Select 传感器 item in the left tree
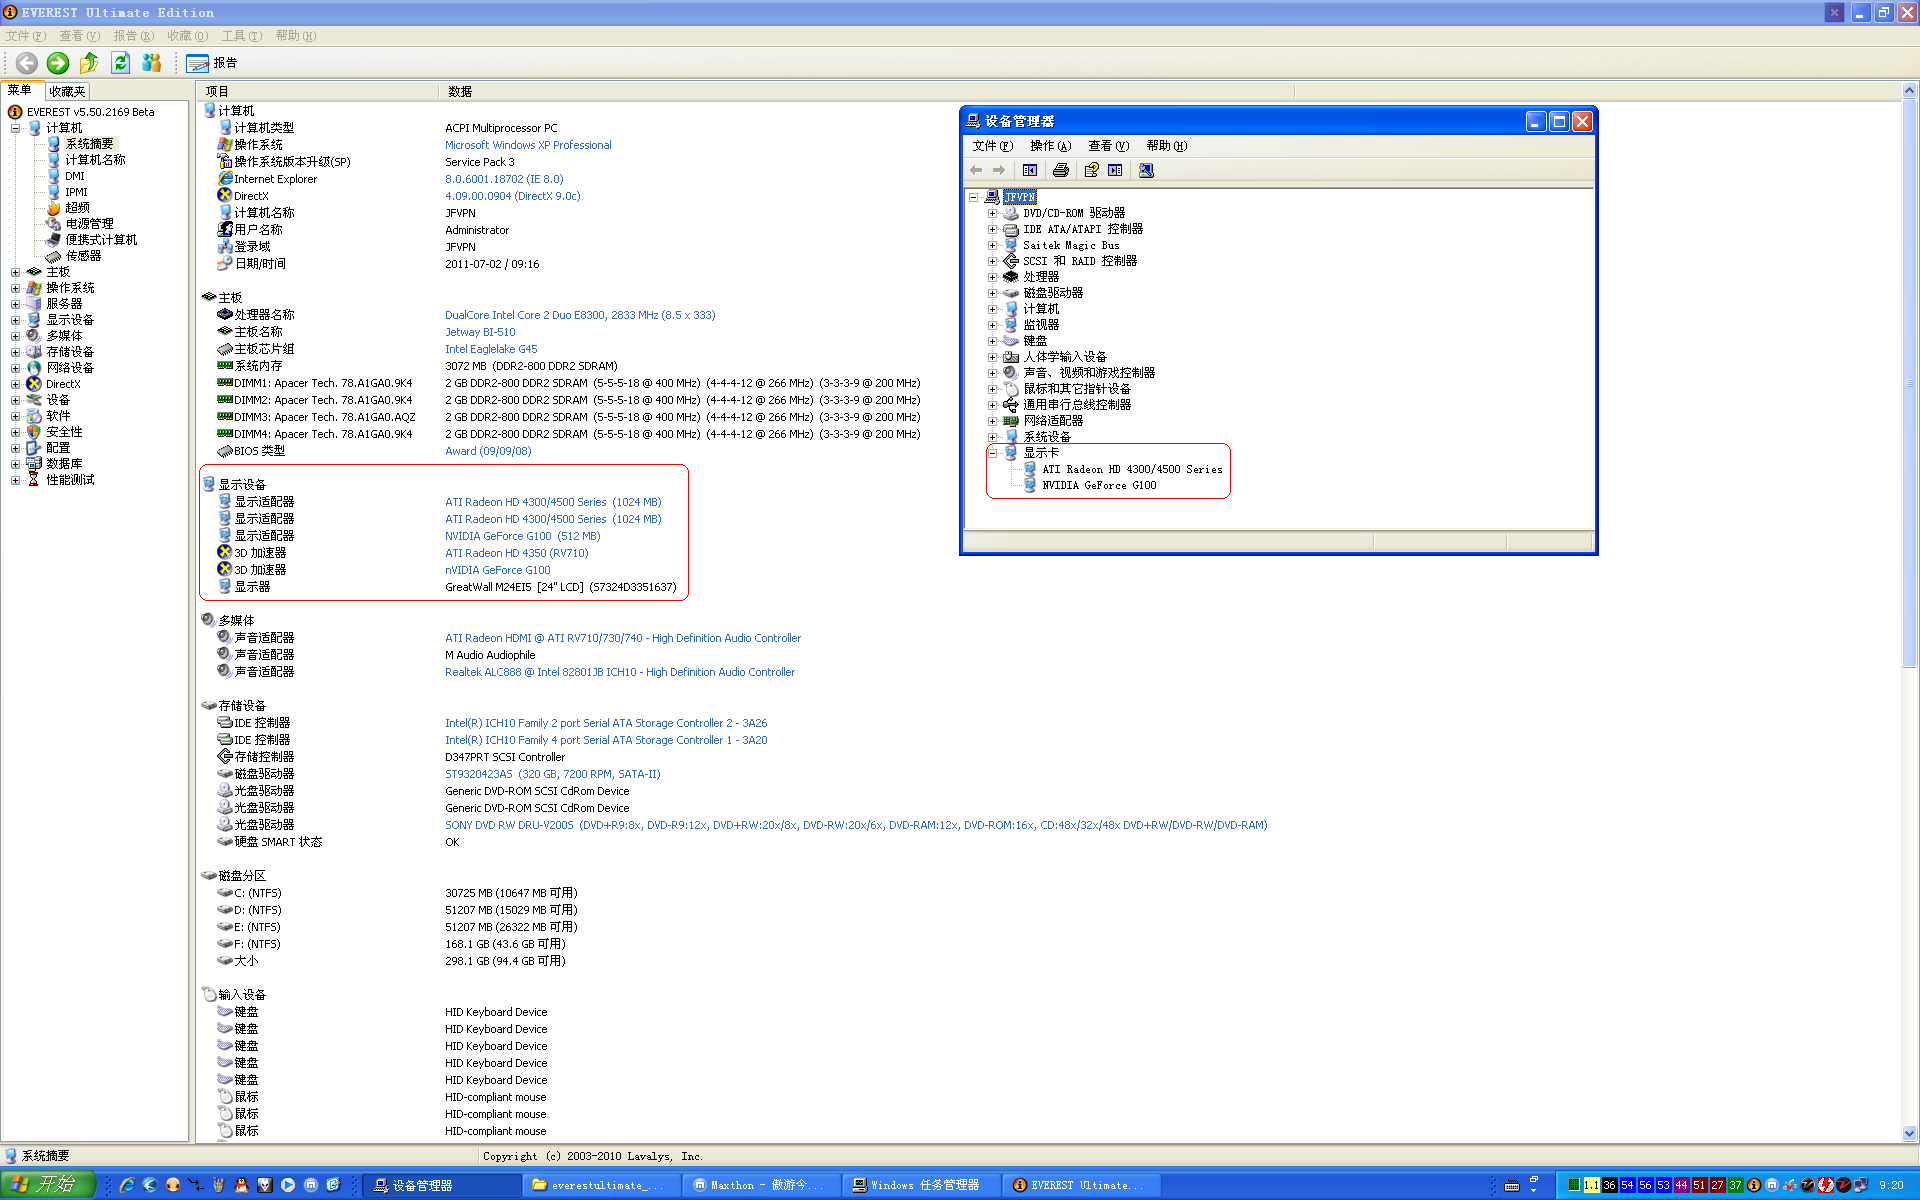This screenshot has width=1920, height=1200. tap(83, 256)
